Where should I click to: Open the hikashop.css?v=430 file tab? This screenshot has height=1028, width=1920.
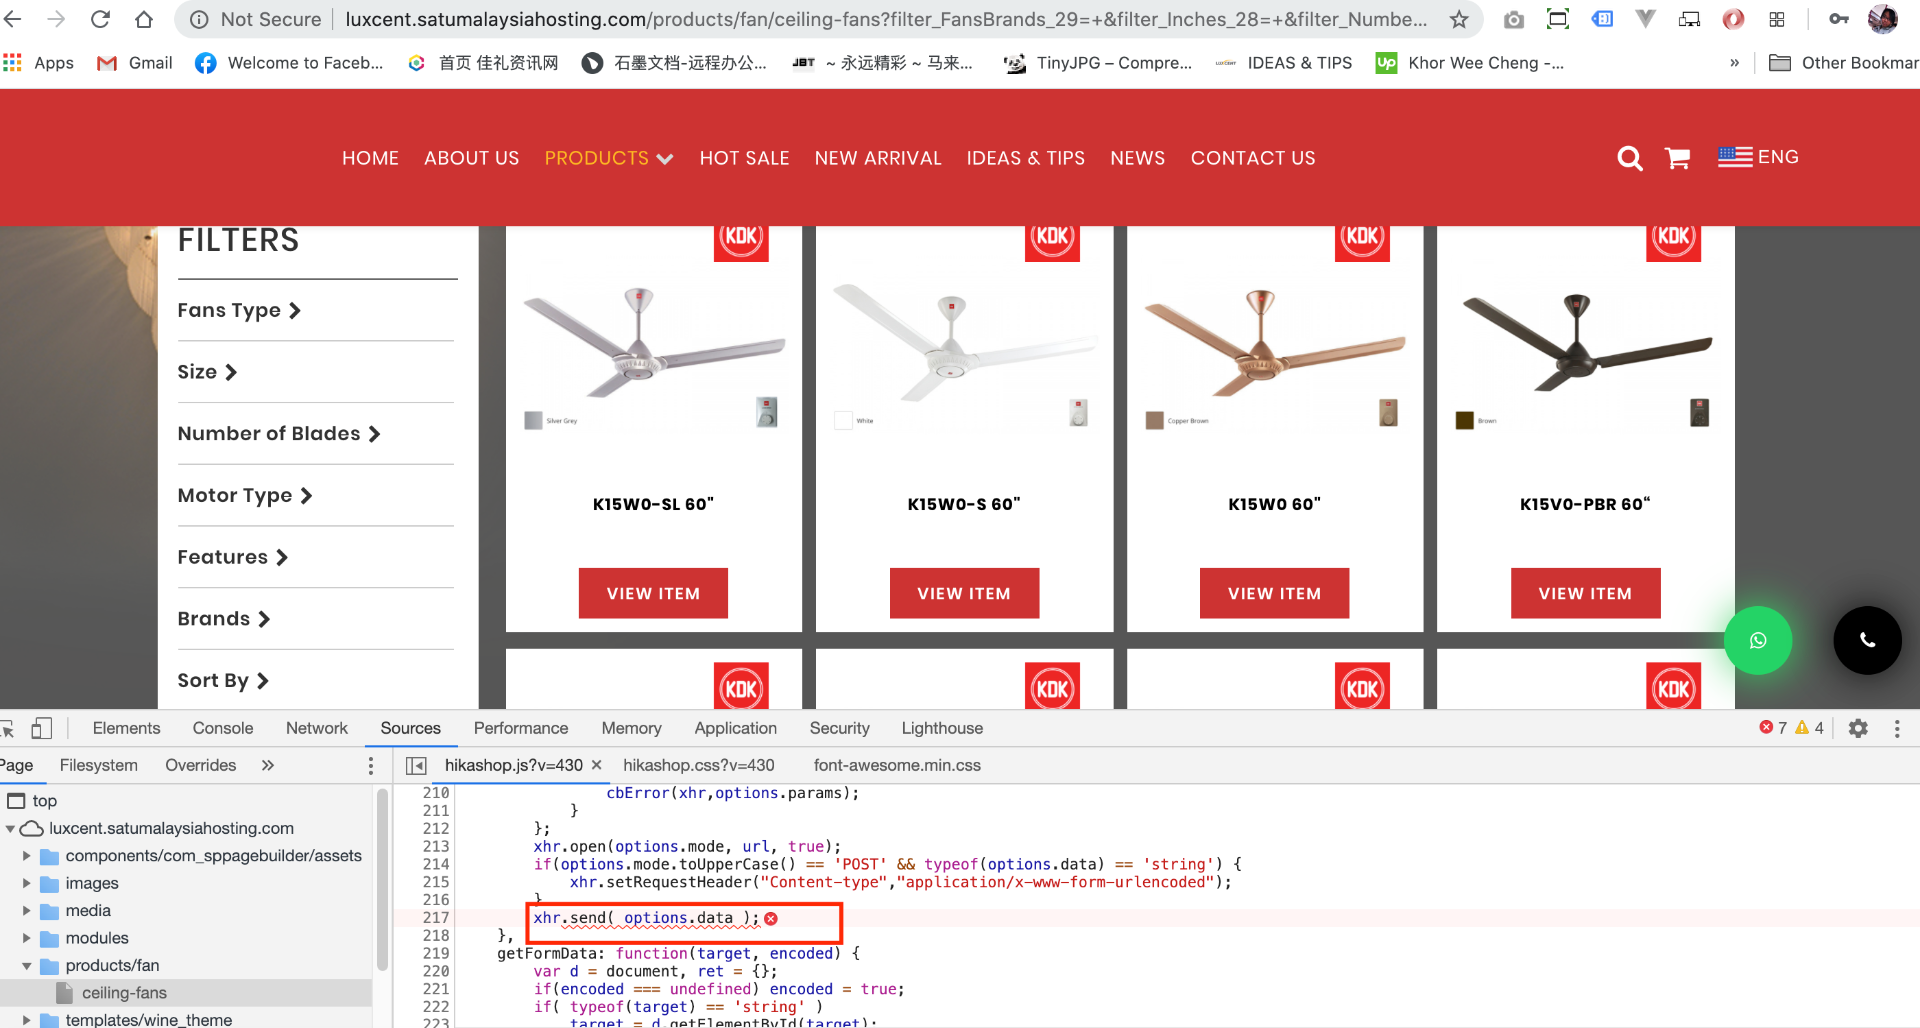click(x=699, y=765)
